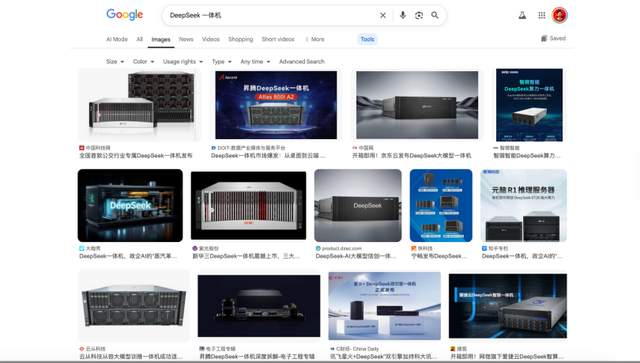Open the More search categories menu
Viewport: 640px width, 363px height.
315,39
